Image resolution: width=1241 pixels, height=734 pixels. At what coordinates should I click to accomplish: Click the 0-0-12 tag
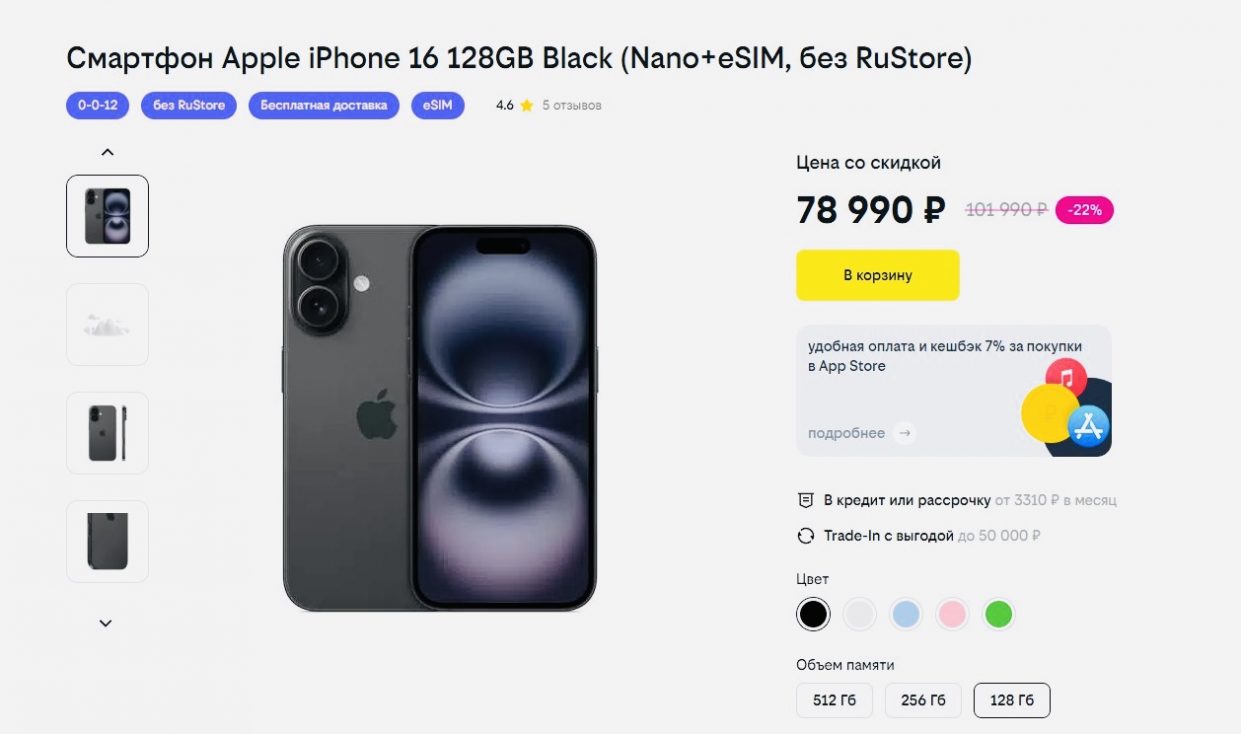tap(98, 105)
